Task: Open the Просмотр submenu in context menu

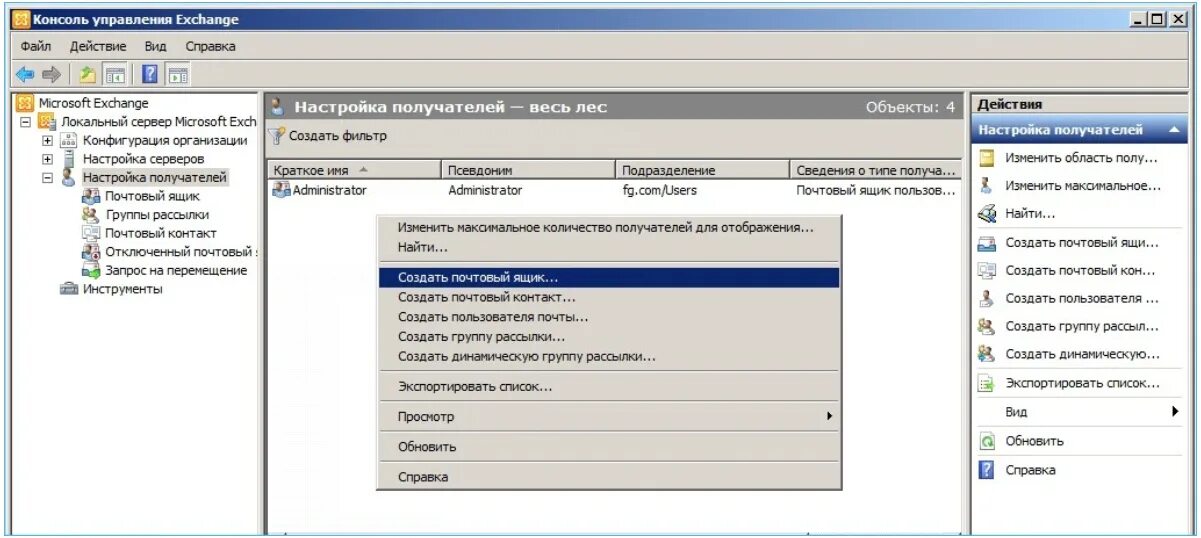Action: click(608, 416)
